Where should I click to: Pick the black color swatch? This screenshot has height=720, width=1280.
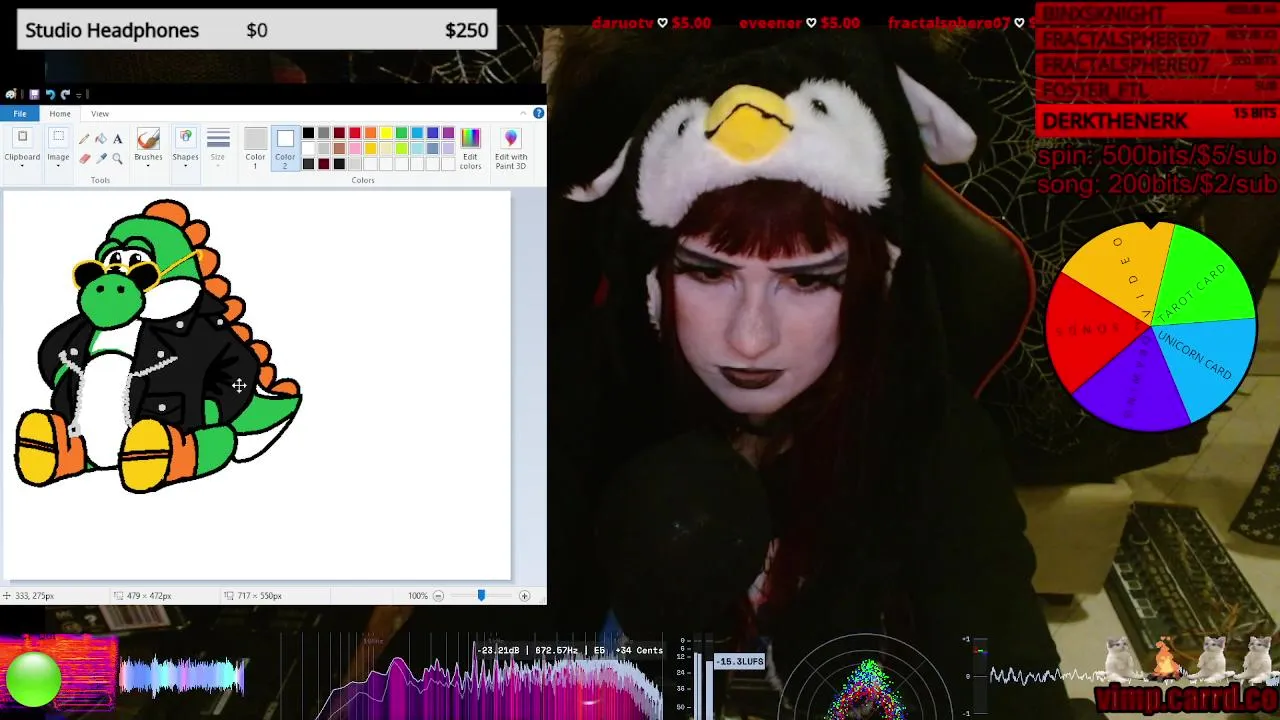point(308,133)
